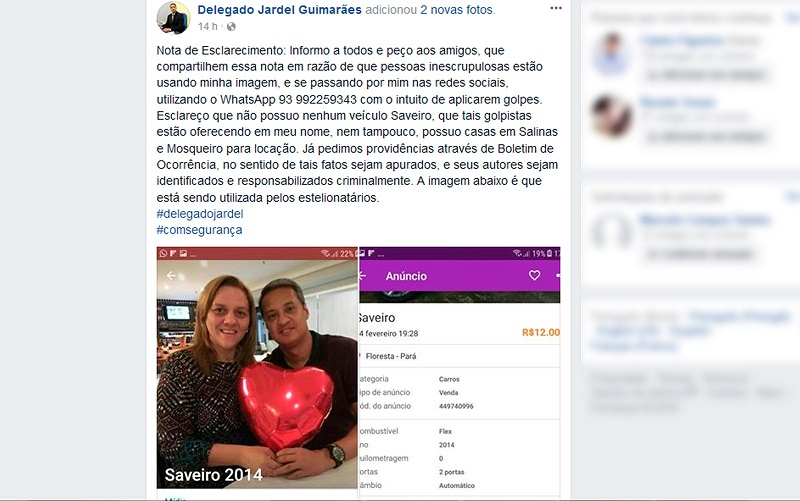This screenshot has width=800, height=501.
Task: Click the public globe privacy icon
Action: pos(231,27)
